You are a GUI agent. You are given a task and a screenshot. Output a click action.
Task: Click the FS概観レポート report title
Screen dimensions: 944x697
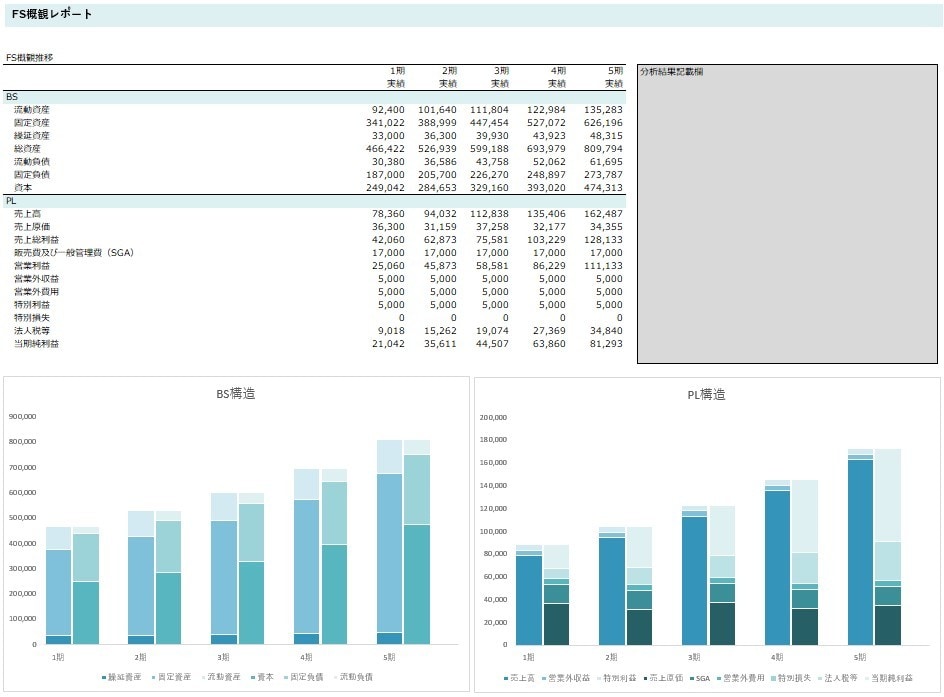coord(52,14)
